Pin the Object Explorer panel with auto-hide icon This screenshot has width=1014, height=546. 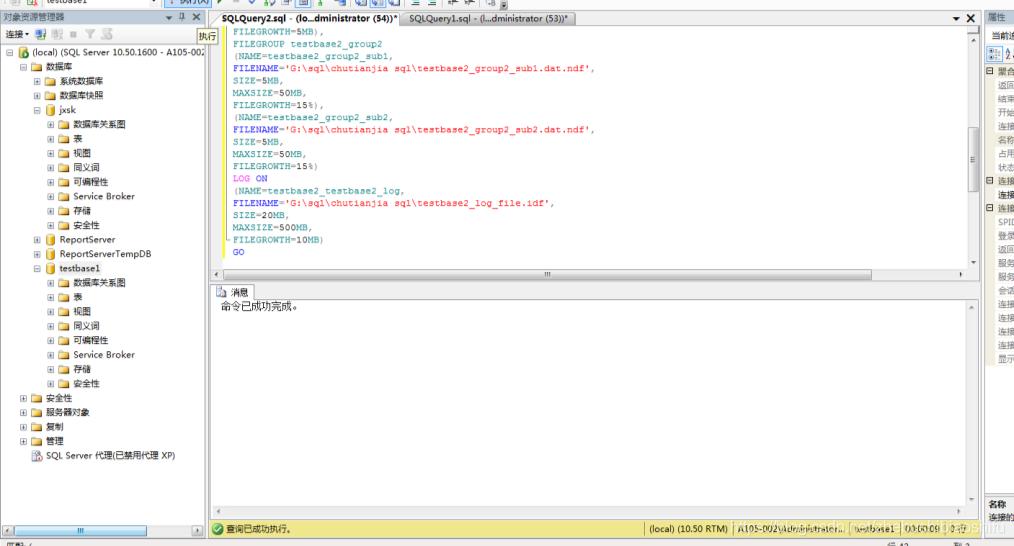181,18
